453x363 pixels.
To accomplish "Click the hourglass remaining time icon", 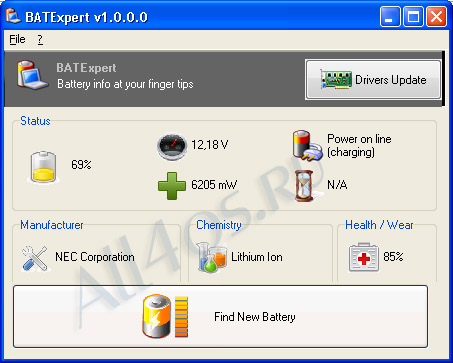I will click(304, 185).
